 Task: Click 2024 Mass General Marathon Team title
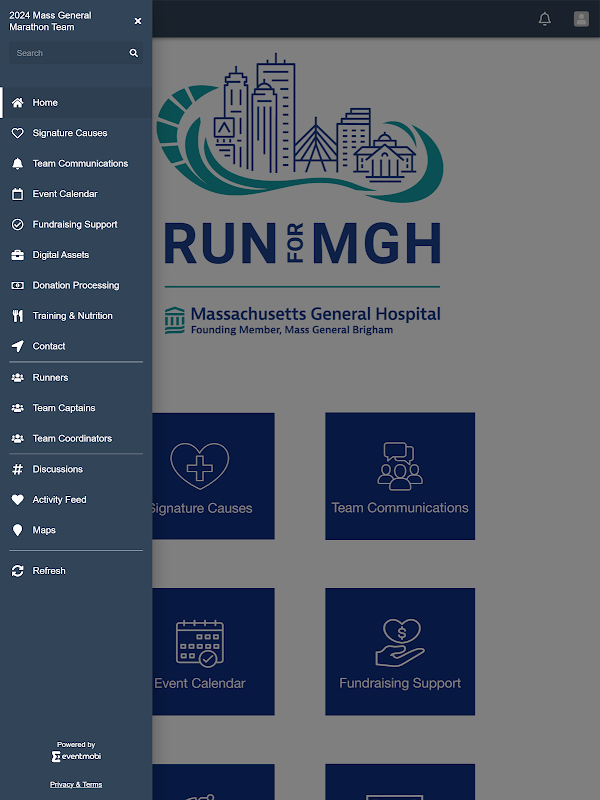coord(50,21)
